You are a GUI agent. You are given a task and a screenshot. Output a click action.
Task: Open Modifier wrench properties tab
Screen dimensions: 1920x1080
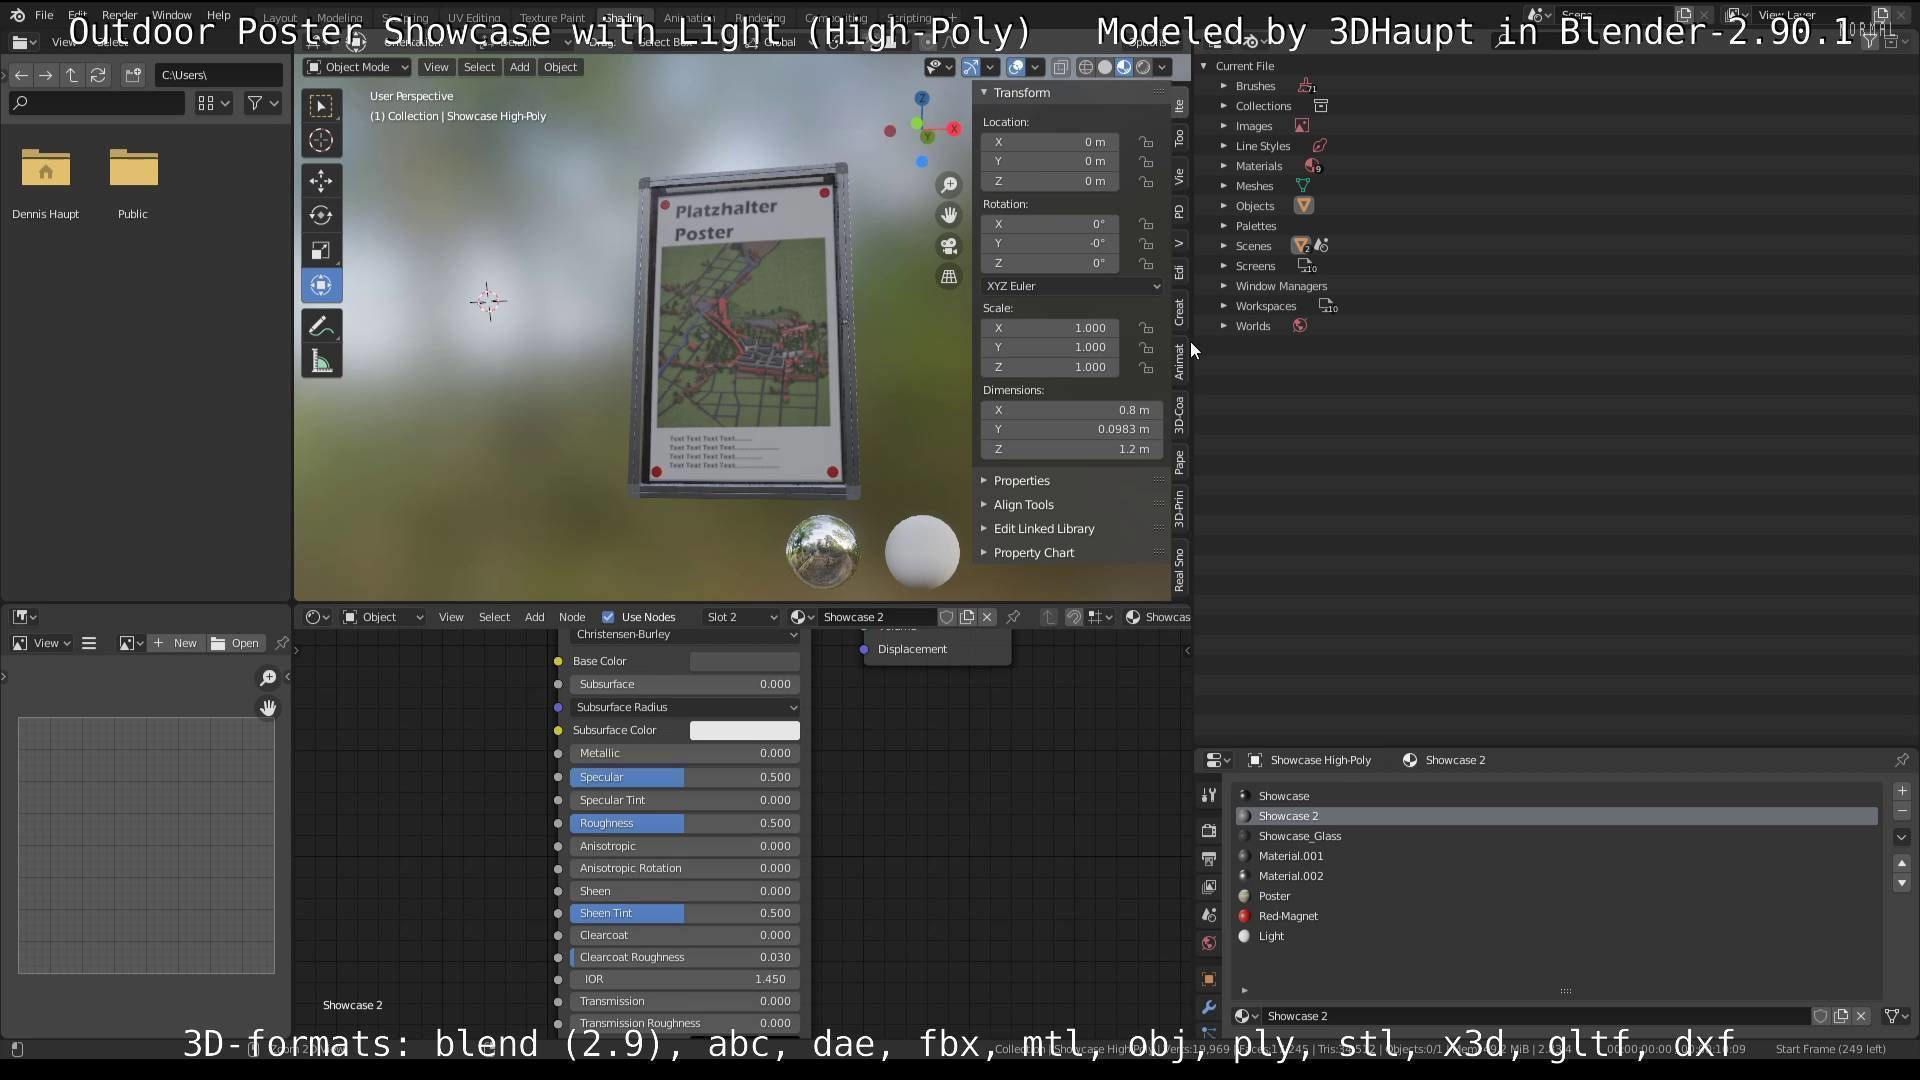[x=1209, y=1007]
